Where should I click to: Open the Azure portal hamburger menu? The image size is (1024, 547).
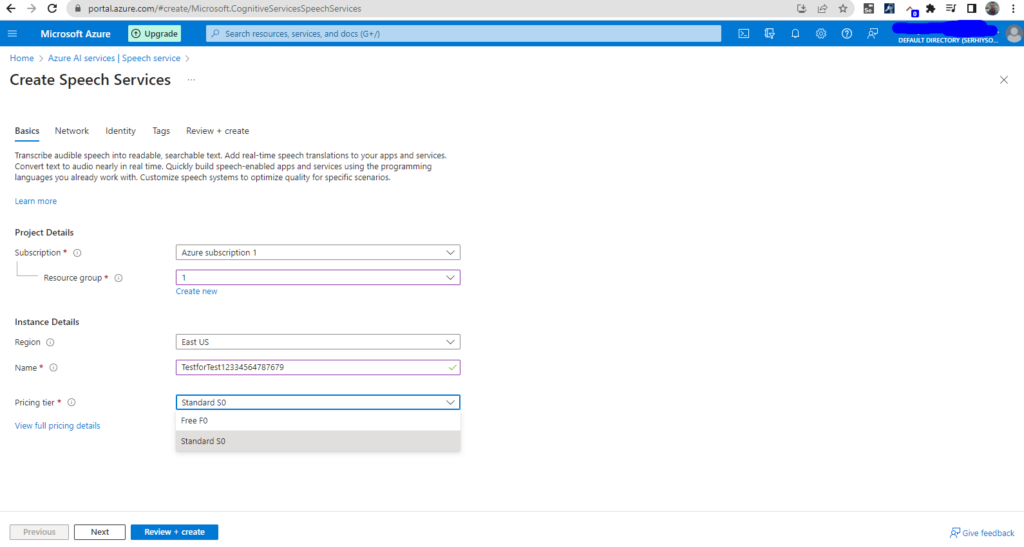(x=12, y=33)
